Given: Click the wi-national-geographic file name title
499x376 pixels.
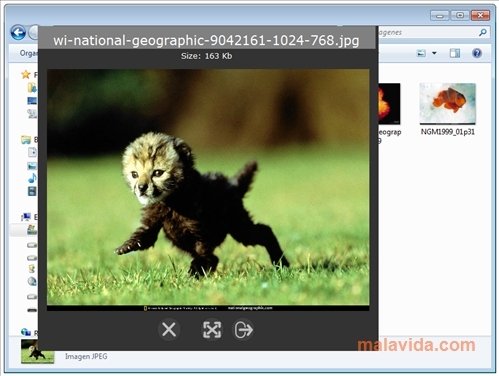Looking at the screenshot, I should [x=206, y=40].
